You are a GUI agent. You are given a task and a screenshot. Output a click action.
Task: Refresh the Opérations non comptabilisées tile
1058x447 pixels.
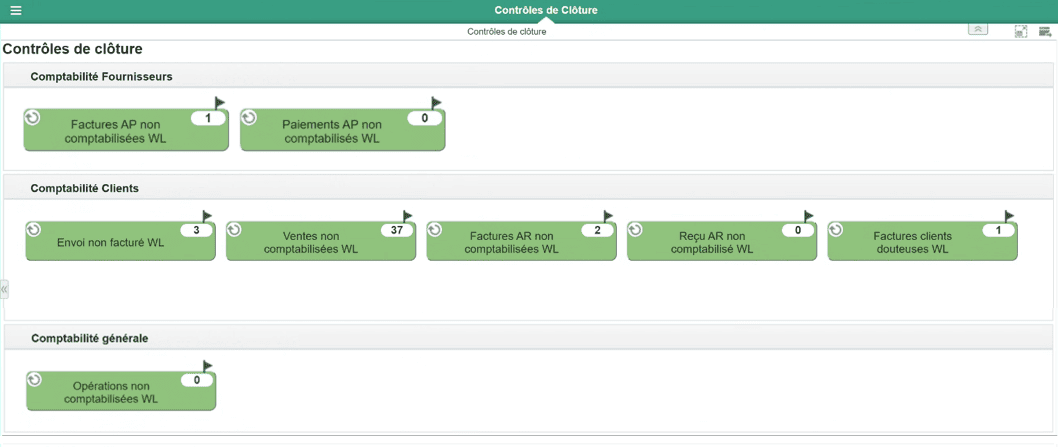[34, 380]
